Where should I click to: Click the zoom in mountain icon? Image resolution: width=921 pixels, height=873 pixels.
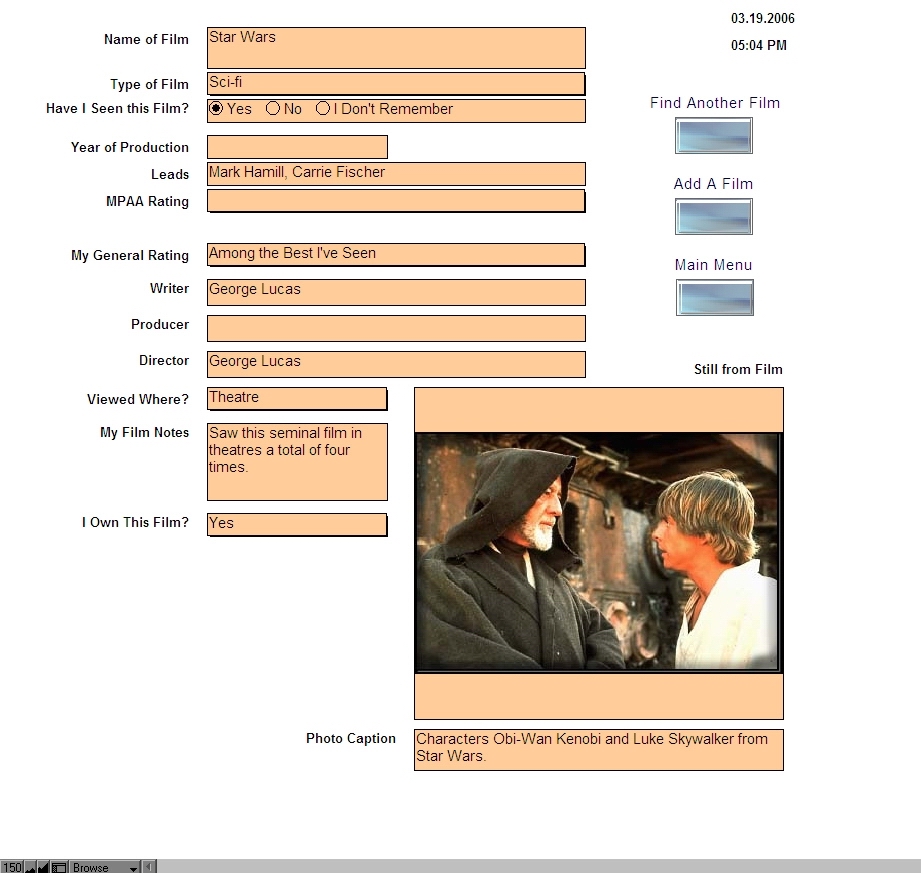click(x=43, y=867)
